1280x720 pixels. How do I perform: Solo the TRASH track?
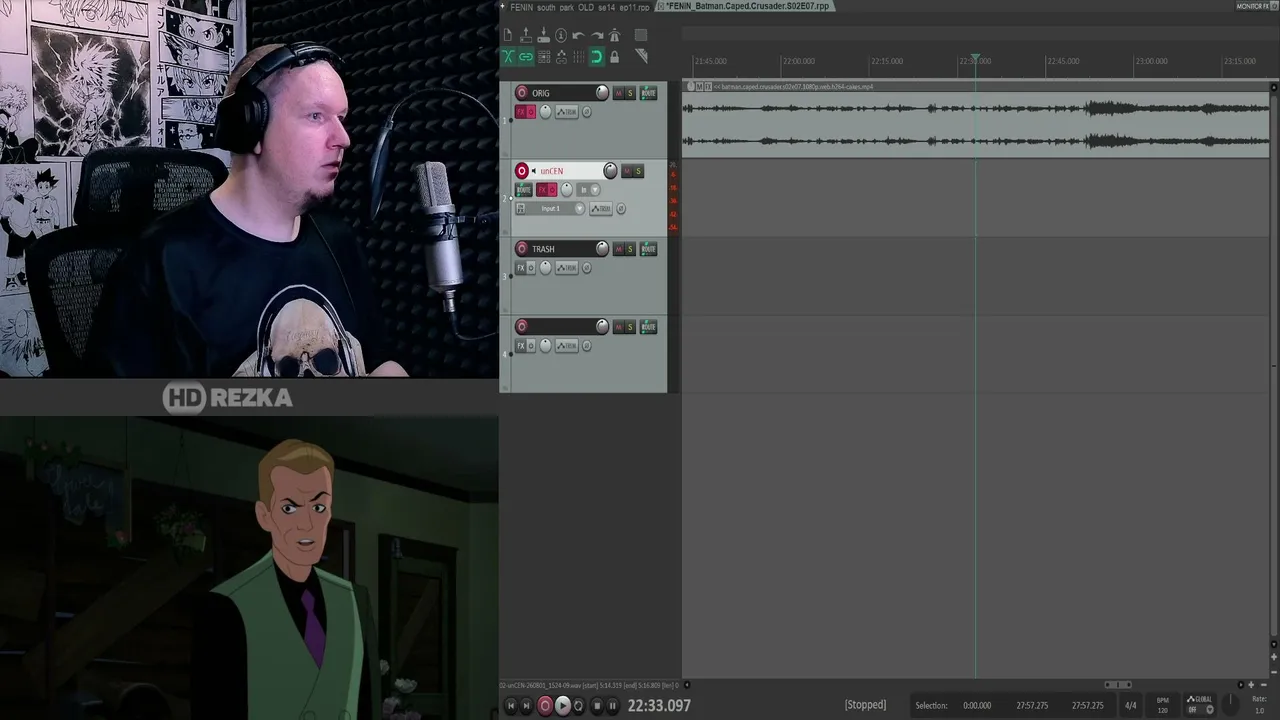(630, 249)
